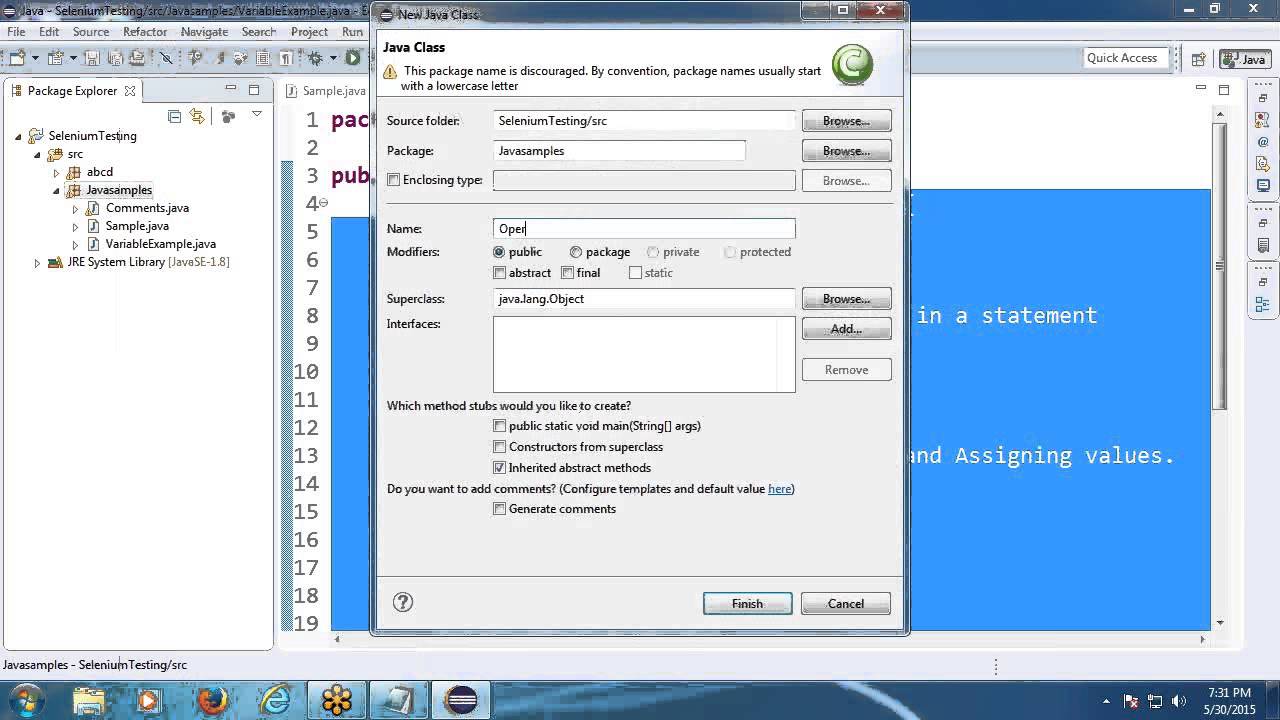Click Finish in New Java Class dialog

[747, 604]
